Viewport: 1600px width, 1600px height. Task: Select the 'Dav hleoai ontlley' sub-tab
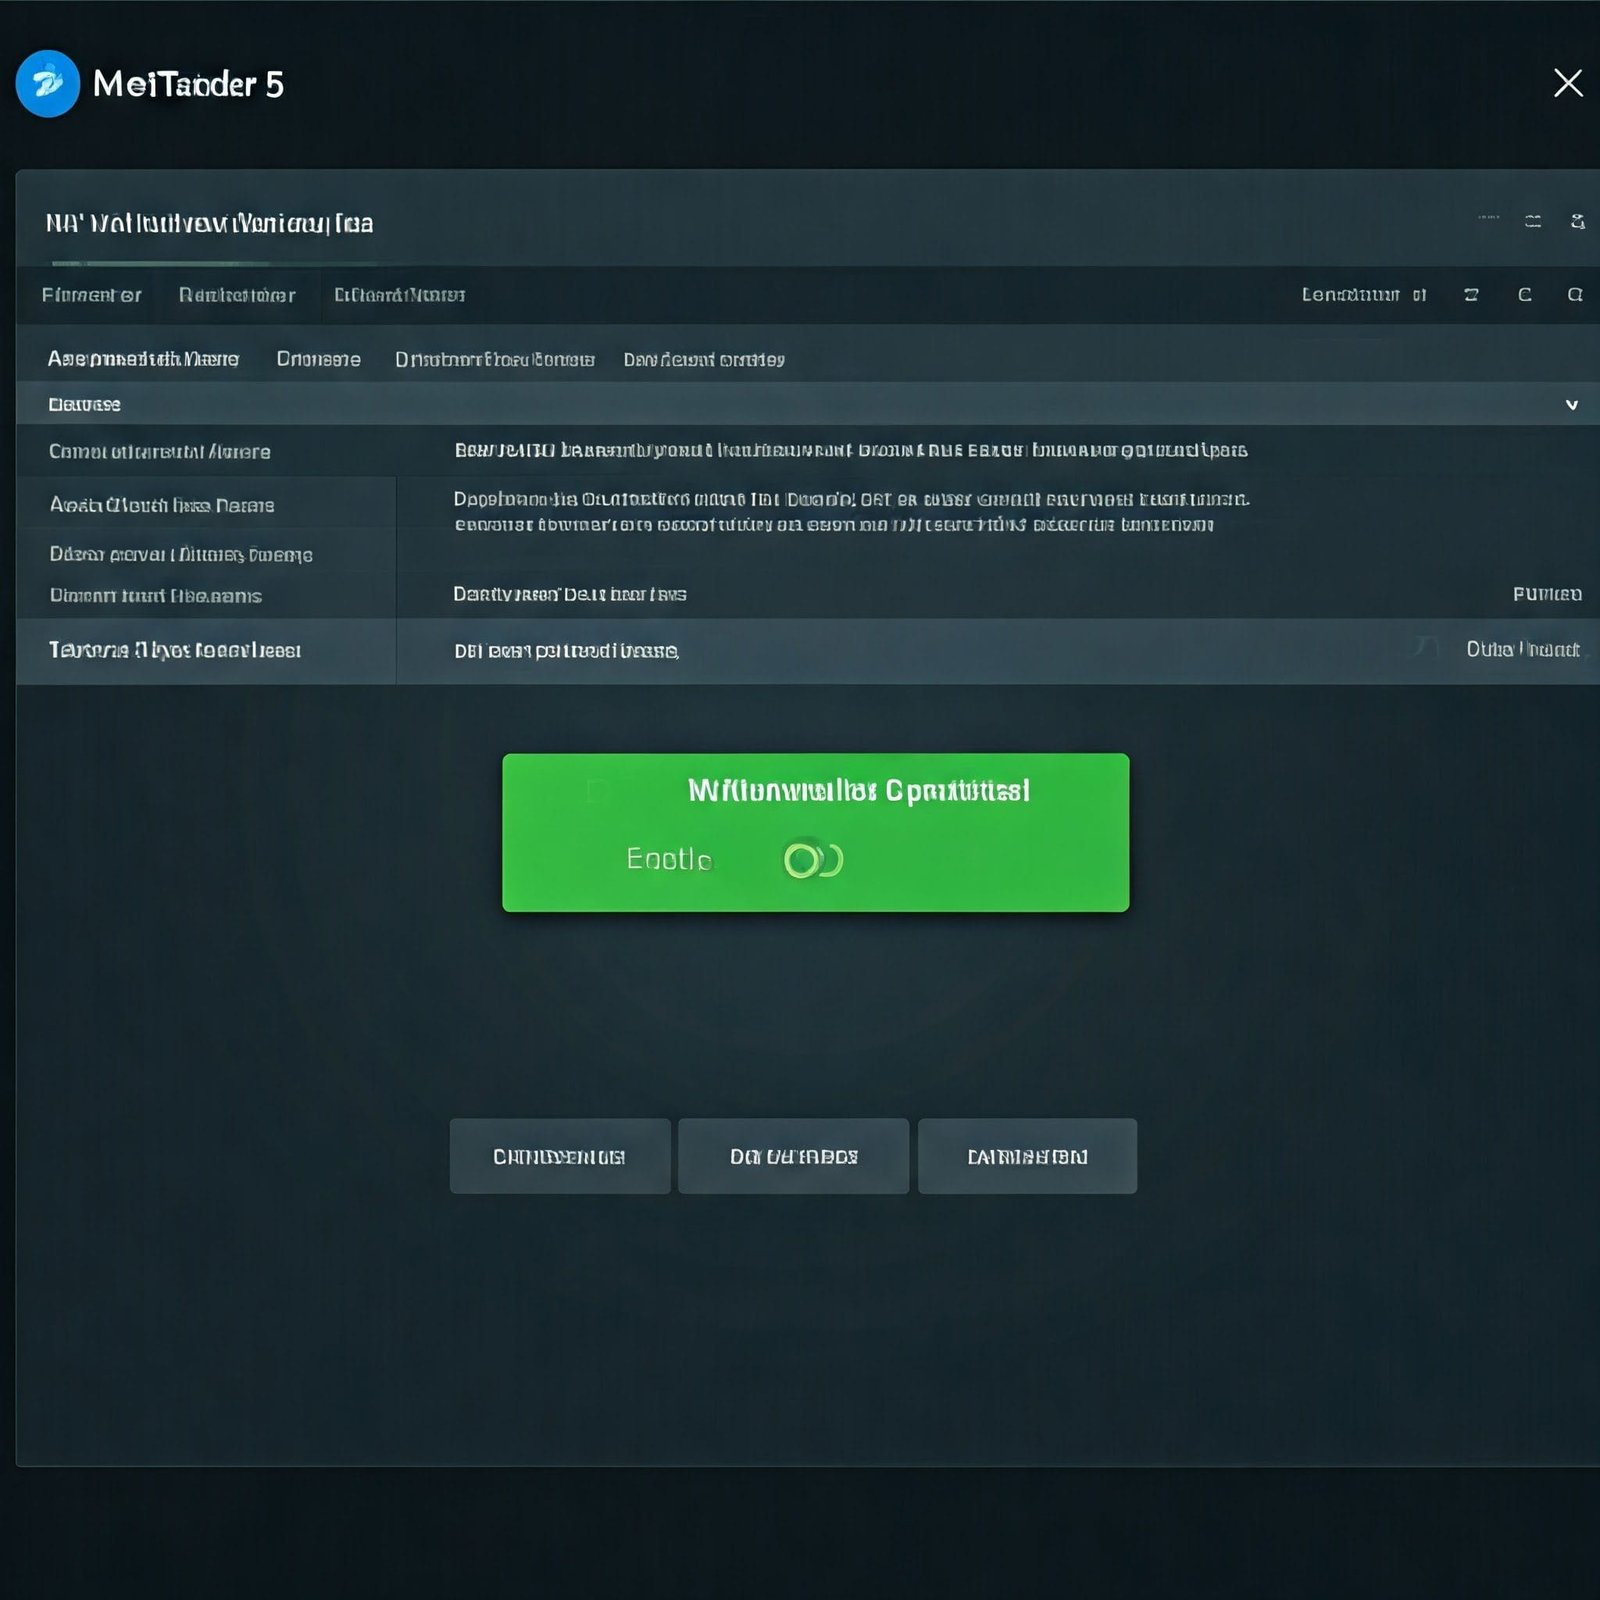pyautogui.click(x=704, y=359)
